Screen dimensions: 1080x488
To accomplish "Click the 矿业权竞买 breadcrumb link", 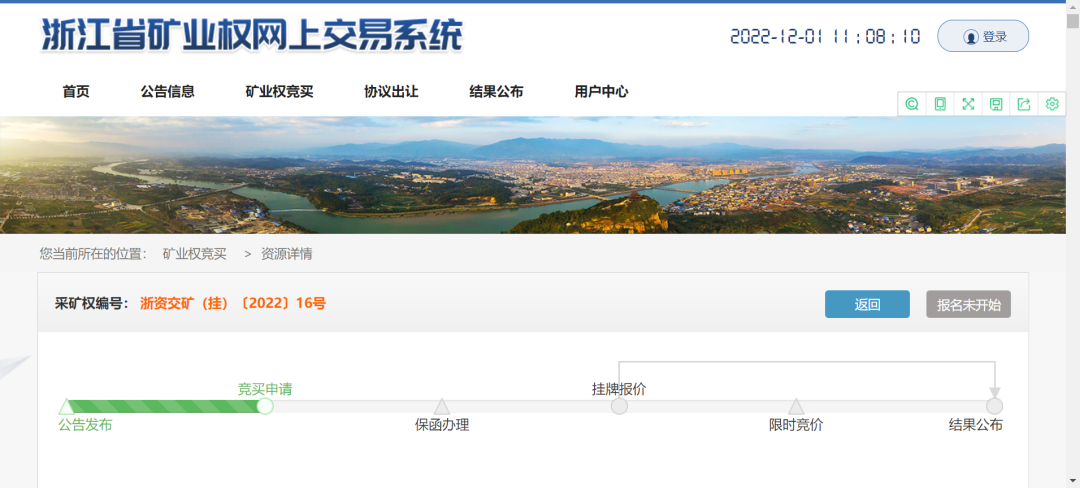I will pyautogui.click(x=195, y=254).
